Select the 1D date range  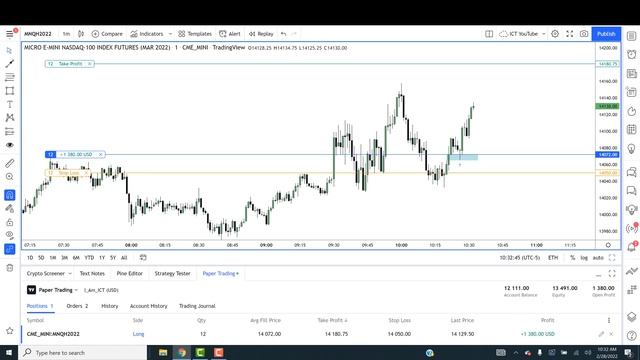(30, 258)
